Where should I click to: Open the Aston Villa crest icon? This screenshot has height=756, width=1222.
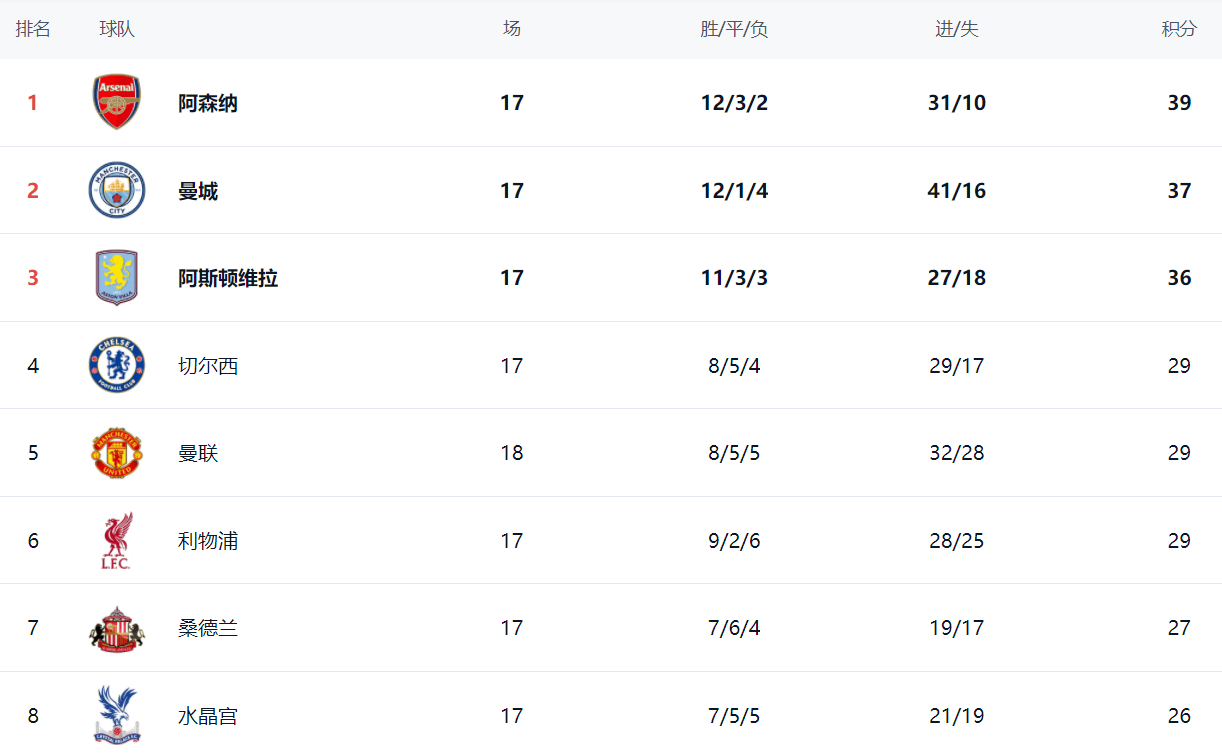(117, 277)
